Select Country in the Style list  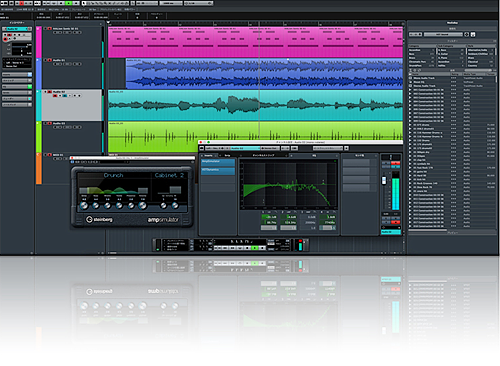[x=480, y=66]
